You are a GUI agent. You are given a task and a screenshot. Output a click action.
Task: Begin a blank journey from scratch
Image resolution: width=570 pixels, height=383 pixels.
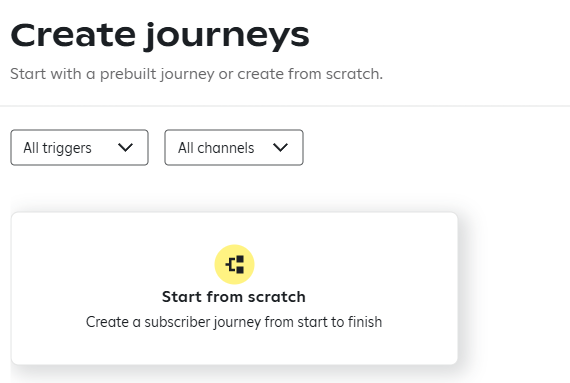234,289
